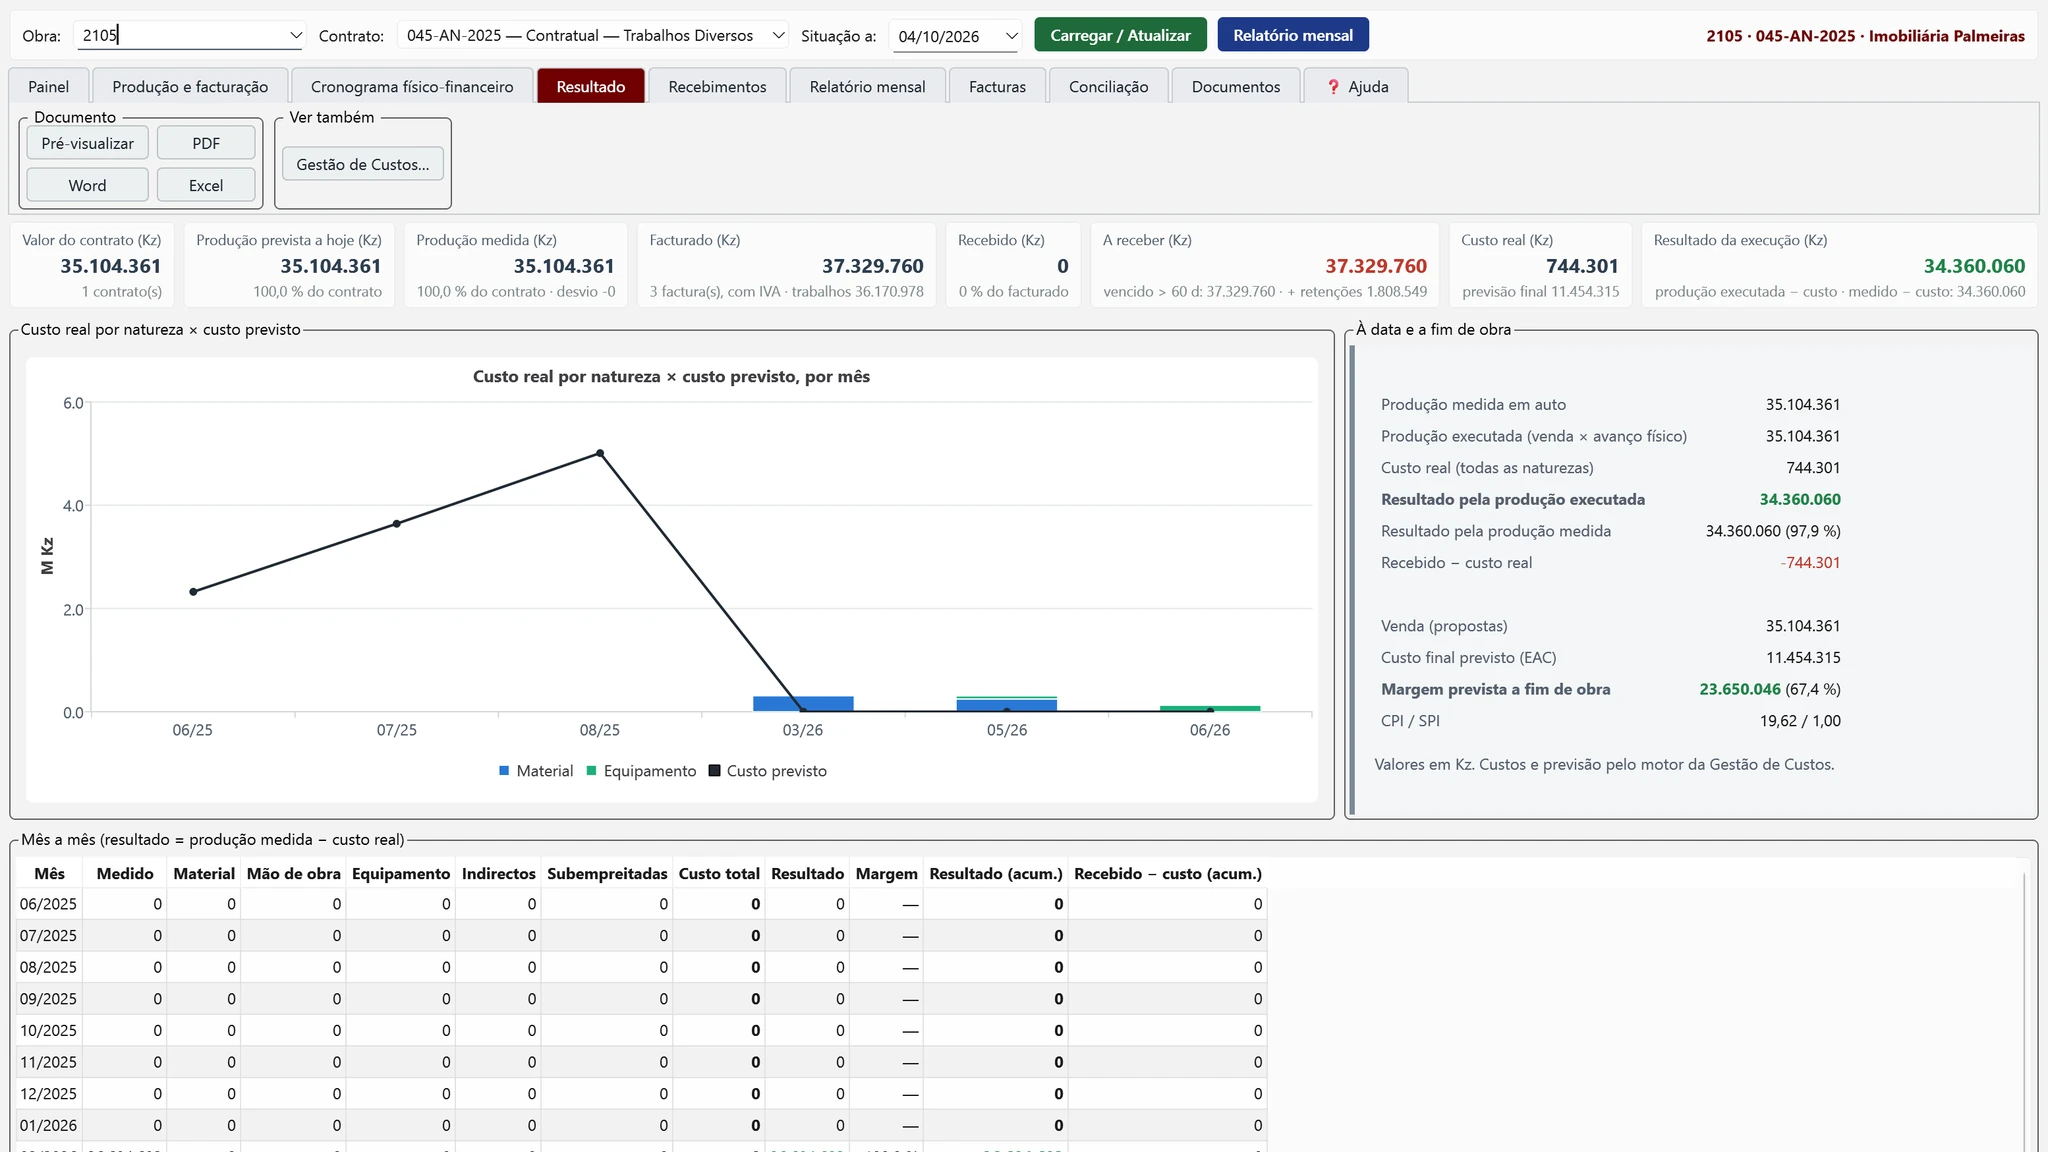Click the 08/25 peak point on chart

point(600,453)
